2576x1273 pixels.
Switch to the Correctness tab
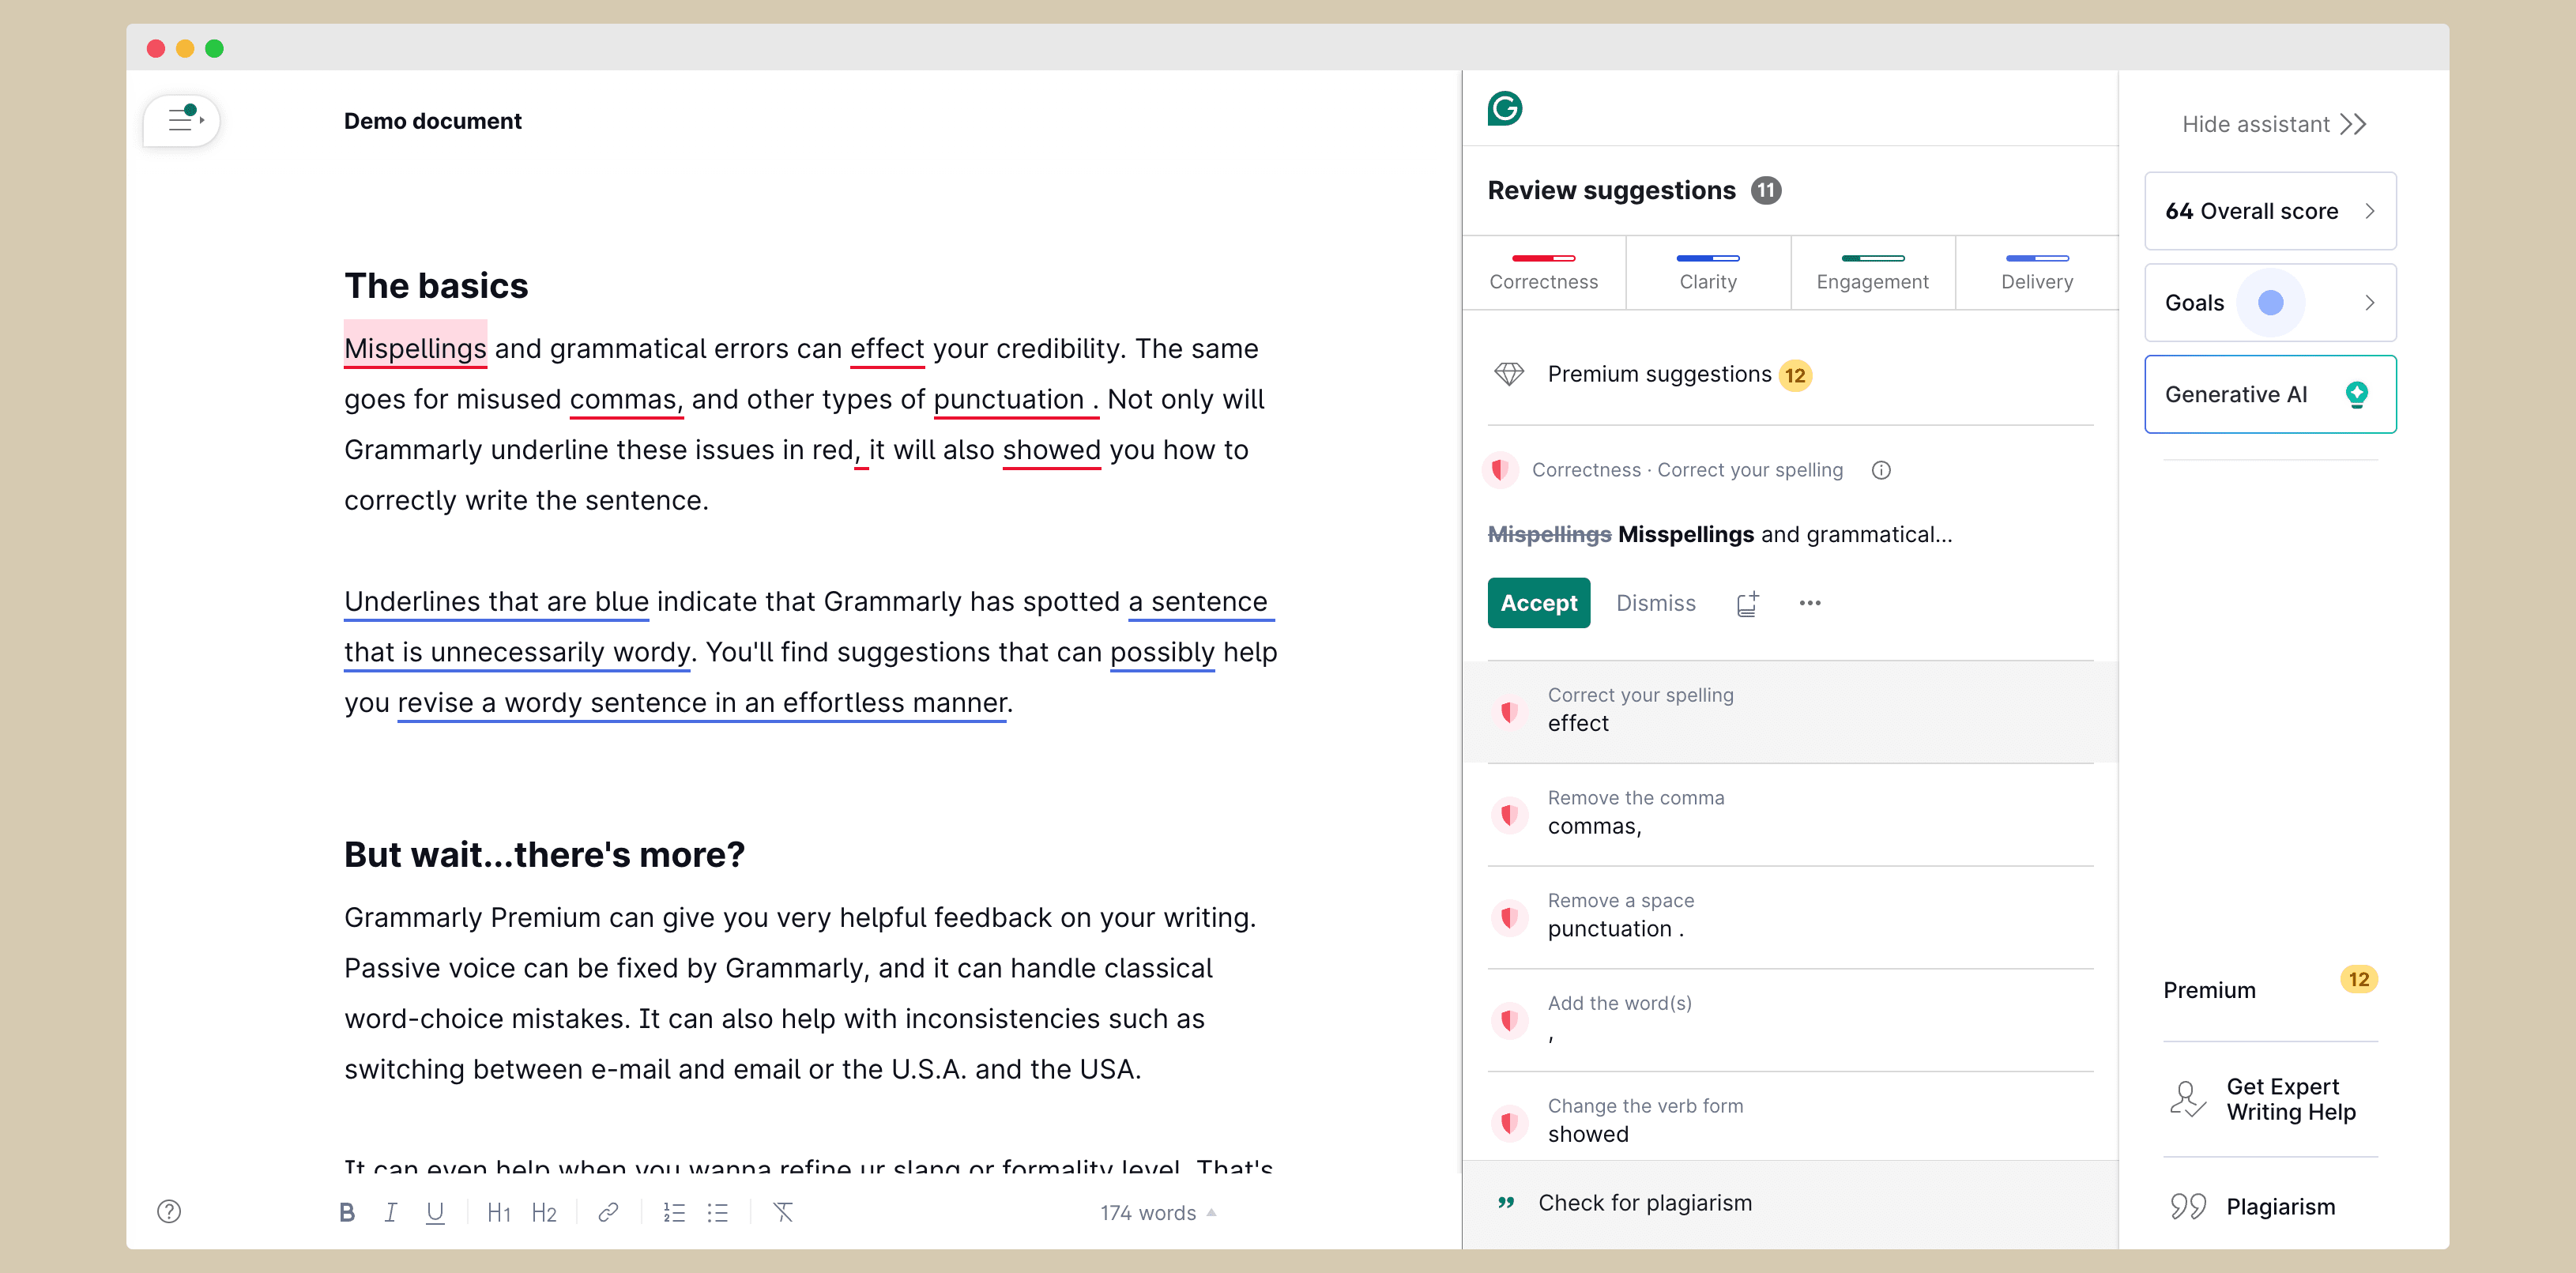(x=1543, y=272)
